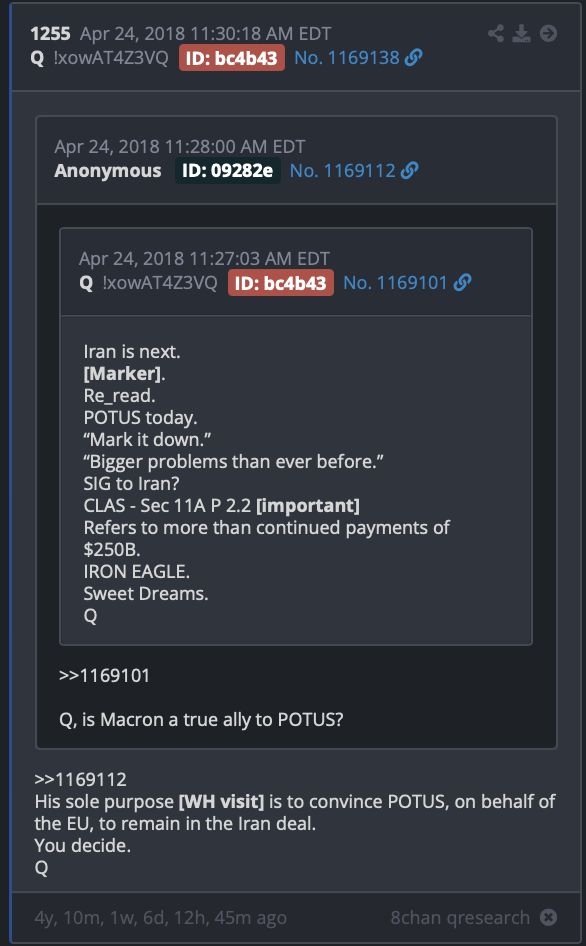
Task: Click the Q !xowAT4Z3VQ tripcode in top header
Action: [x=99, y=58]
